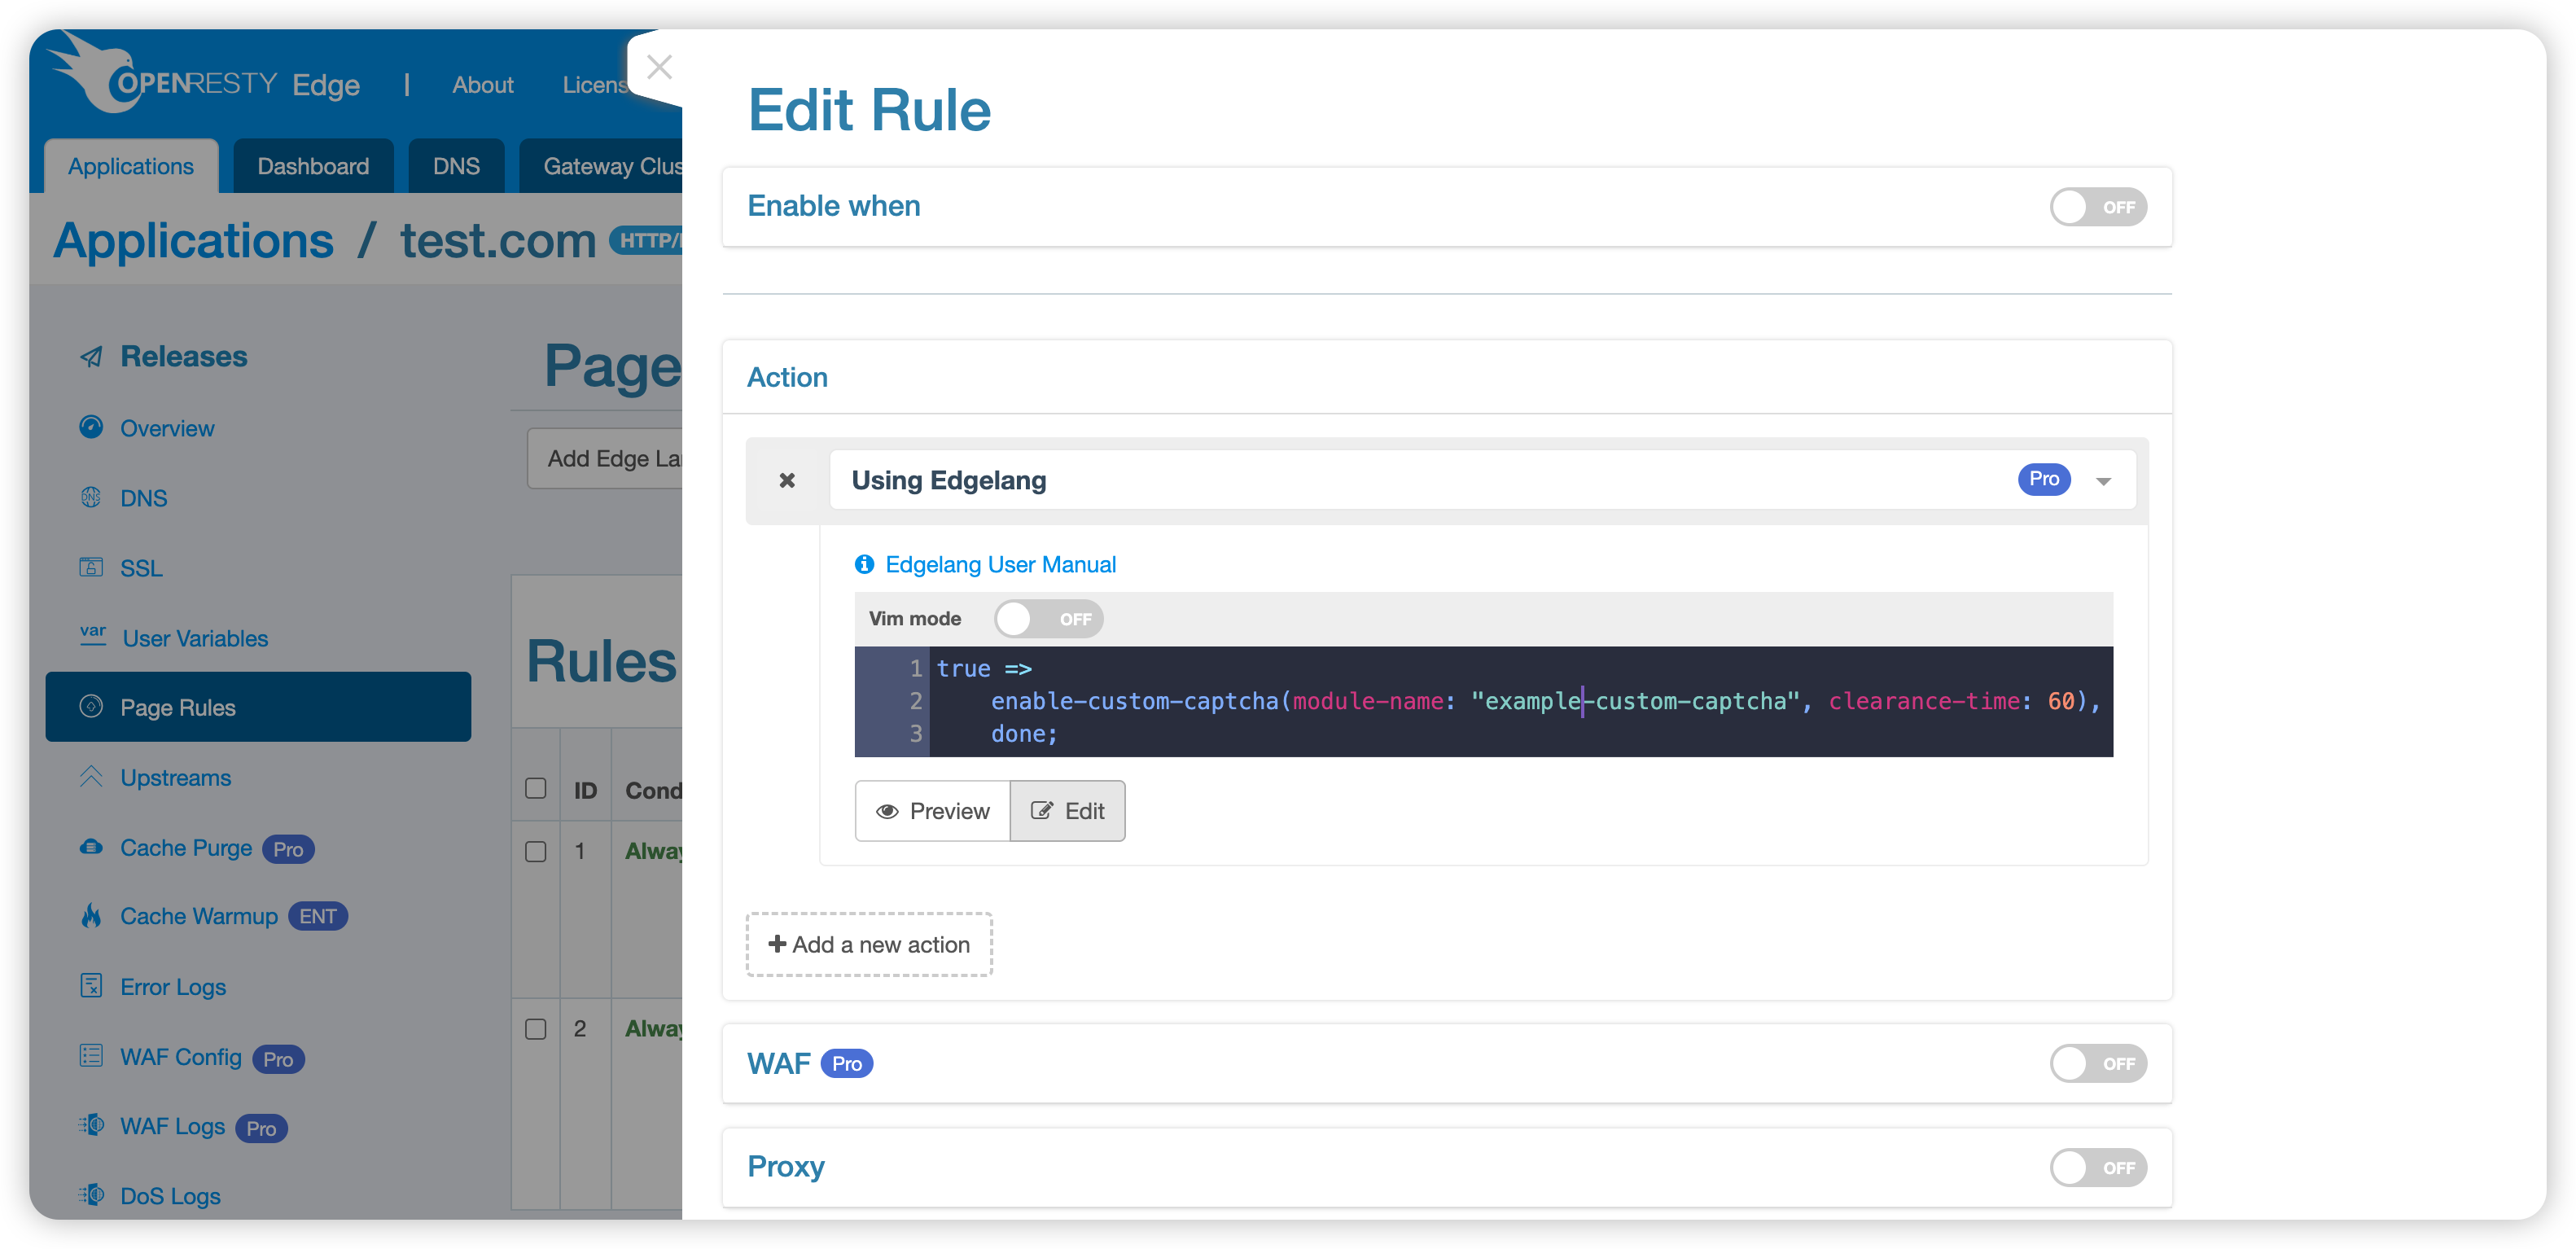Click the Preview button under code editor

932,811
